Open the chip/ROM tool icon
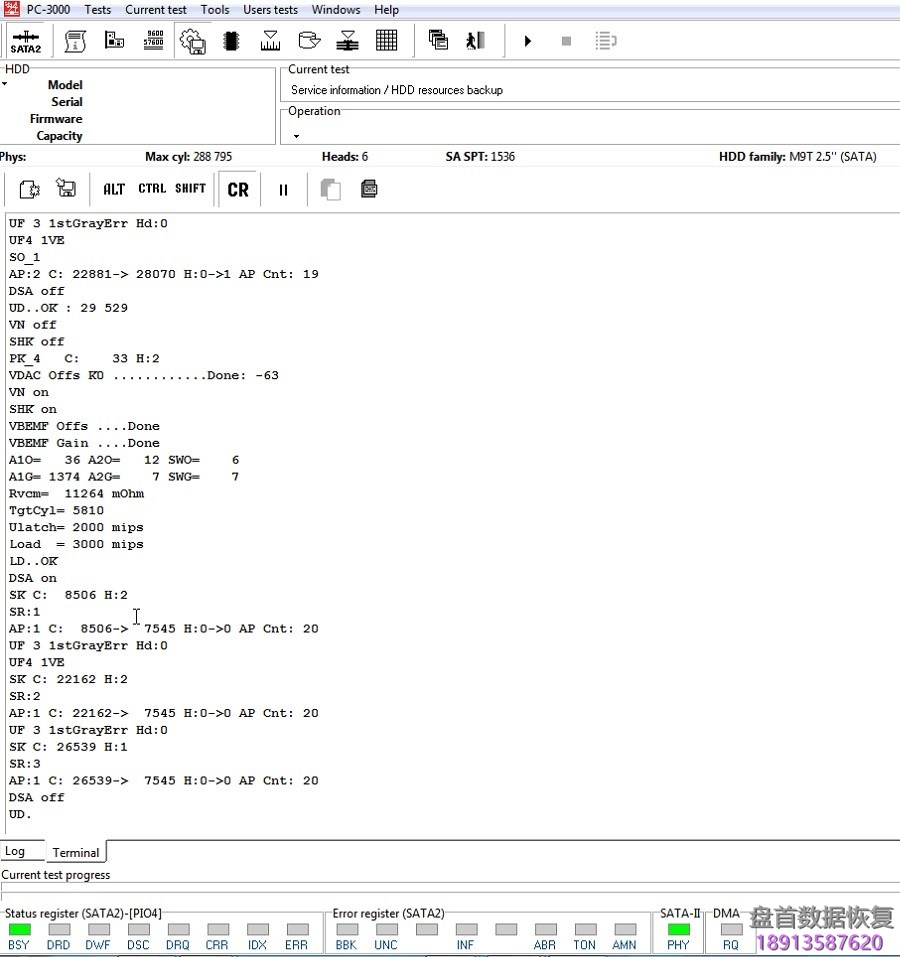Screen dimensions: 900x957 point(231,41)
